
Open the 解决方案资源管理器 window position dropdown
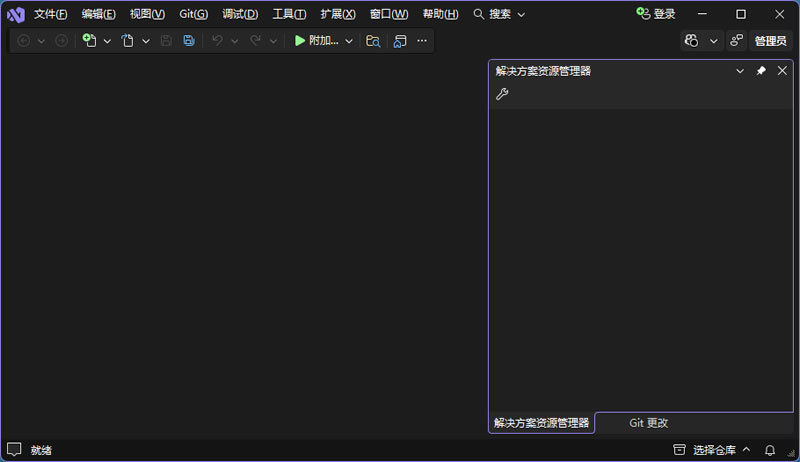point(740,71)
